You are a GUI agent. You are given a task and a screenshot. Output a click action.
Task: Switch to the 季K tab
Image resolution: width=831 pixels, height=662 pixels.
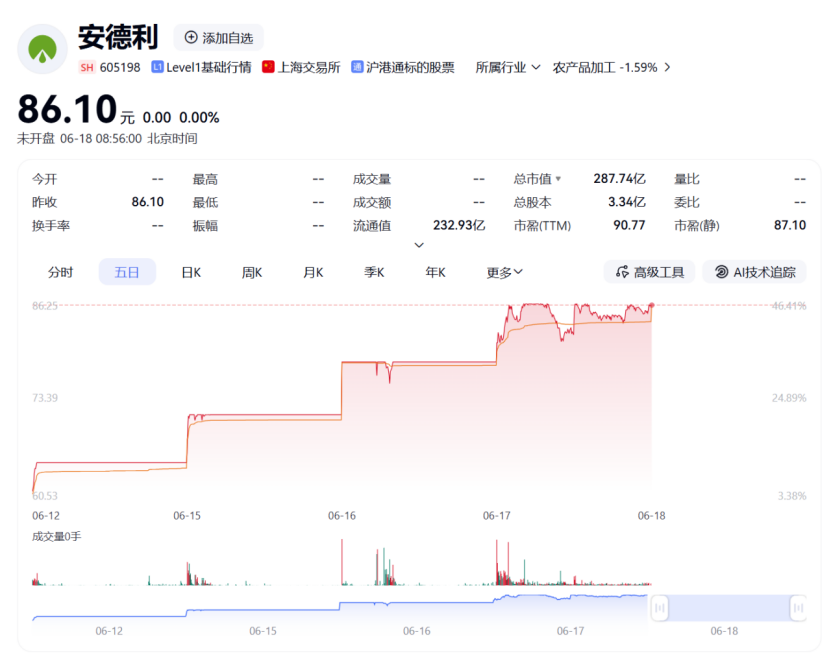(x=374, y=272)
